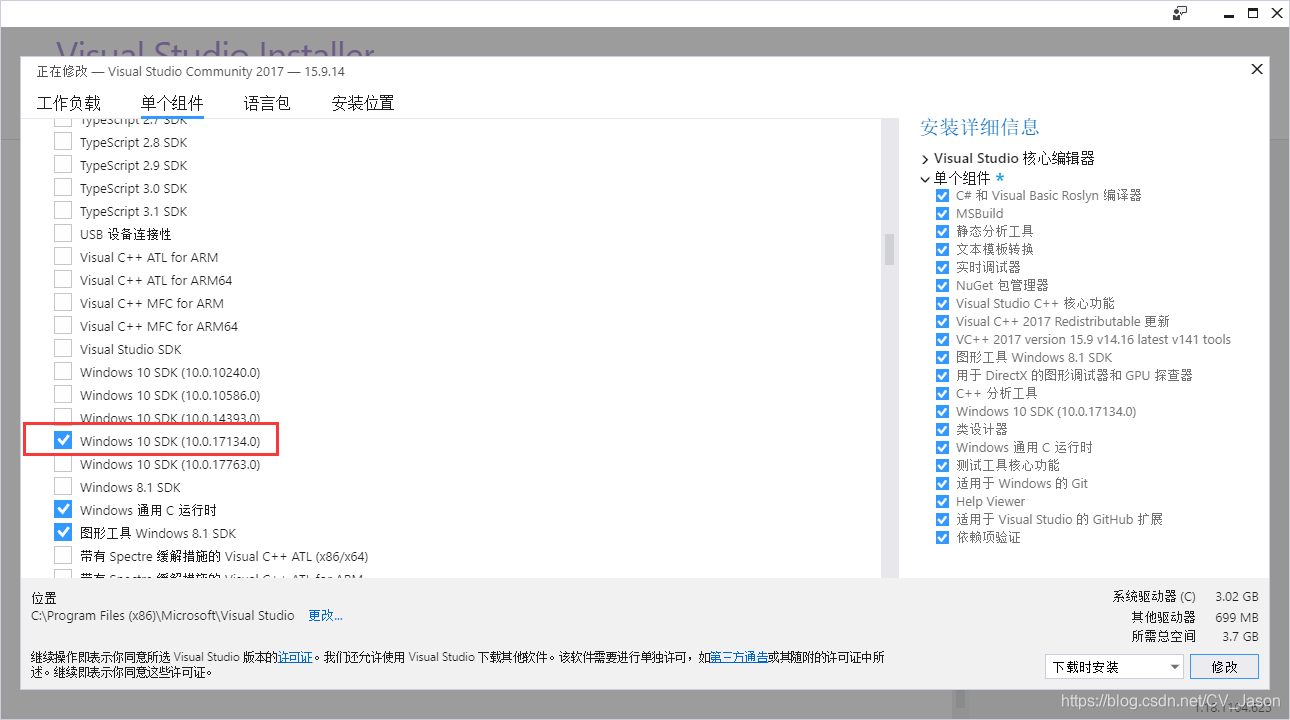
Task: Uncheck 测试工具核心功能 in install details
Action: (x=942, y=466)
